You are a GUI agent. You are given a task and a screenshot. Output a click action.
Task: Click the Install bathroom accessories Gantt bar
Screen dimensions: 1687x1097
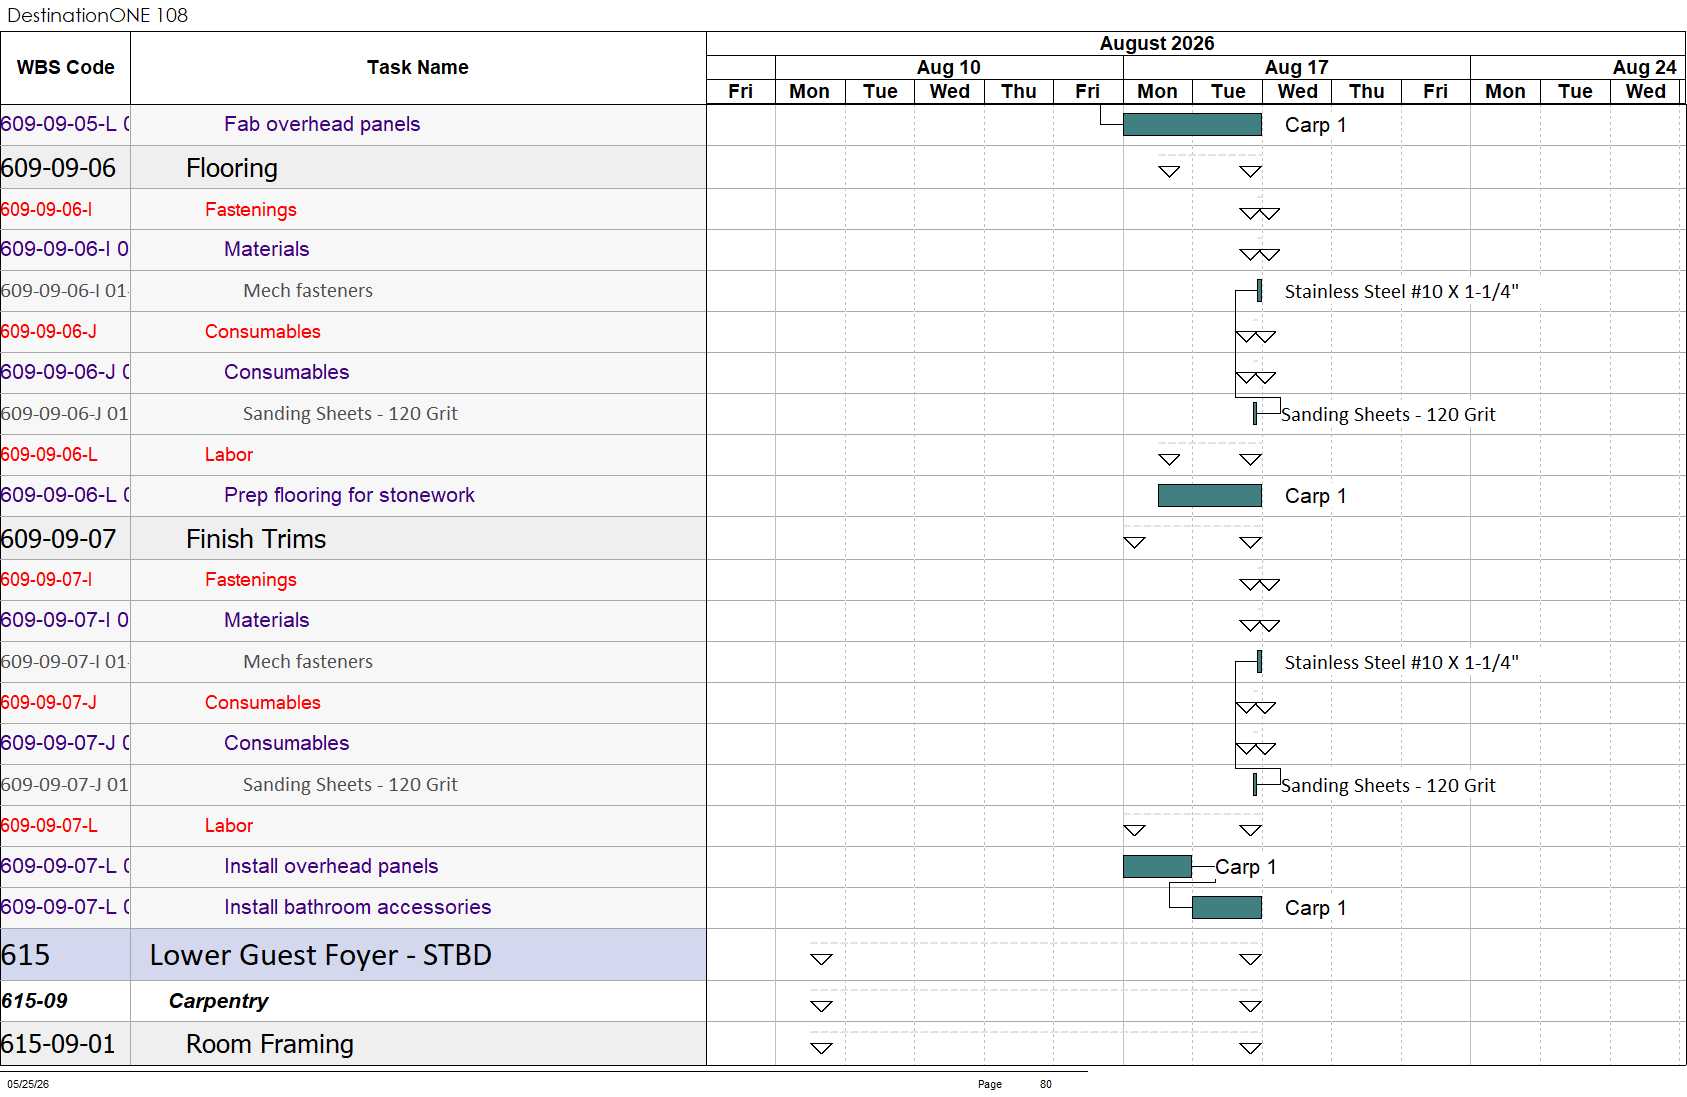(1227, 908)
